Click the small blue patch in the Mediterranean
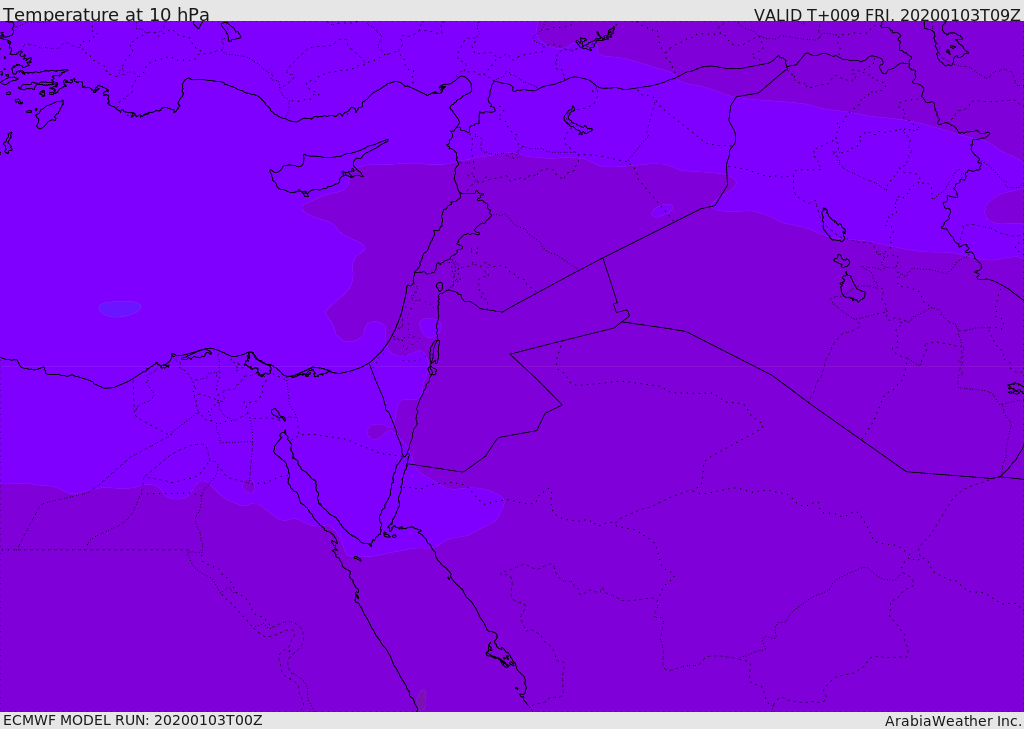The width and height of the screenshot is (1024, 729). click(x=119, y=309)
